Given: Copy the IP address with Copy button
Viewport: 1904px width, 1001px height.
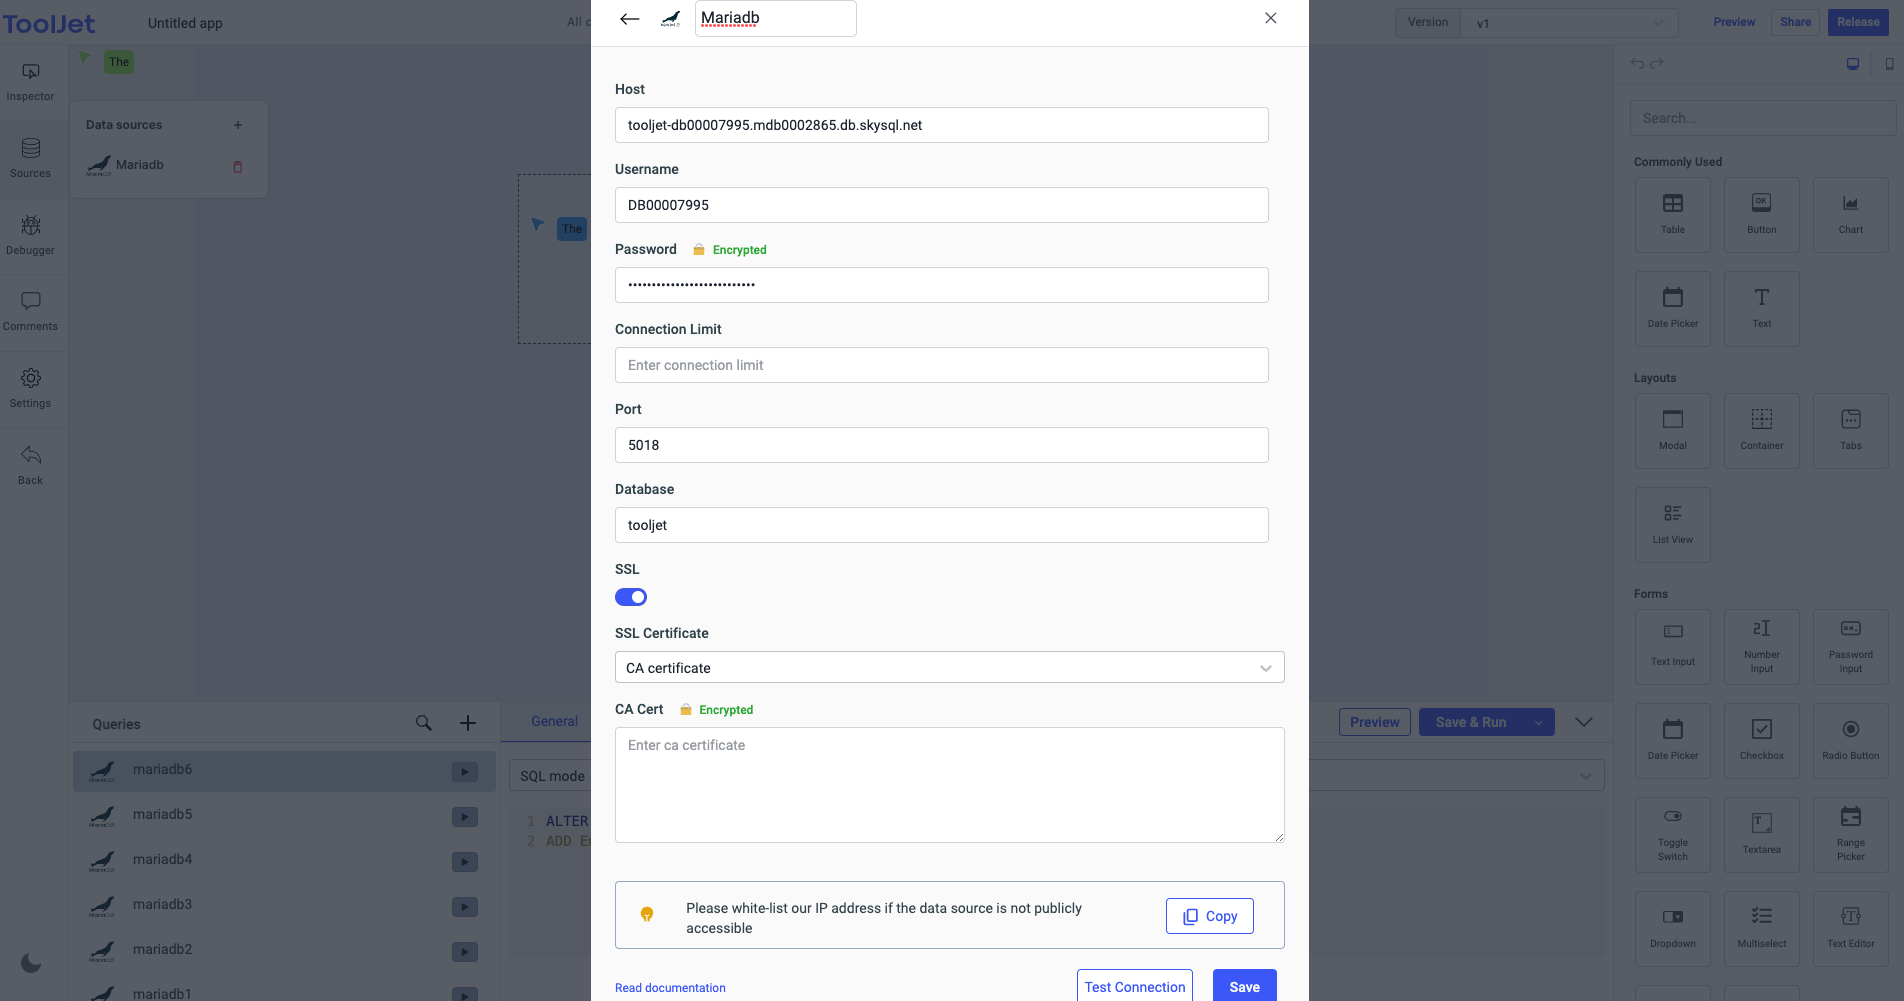Looking at the screenshot, I should point(1209,916).
